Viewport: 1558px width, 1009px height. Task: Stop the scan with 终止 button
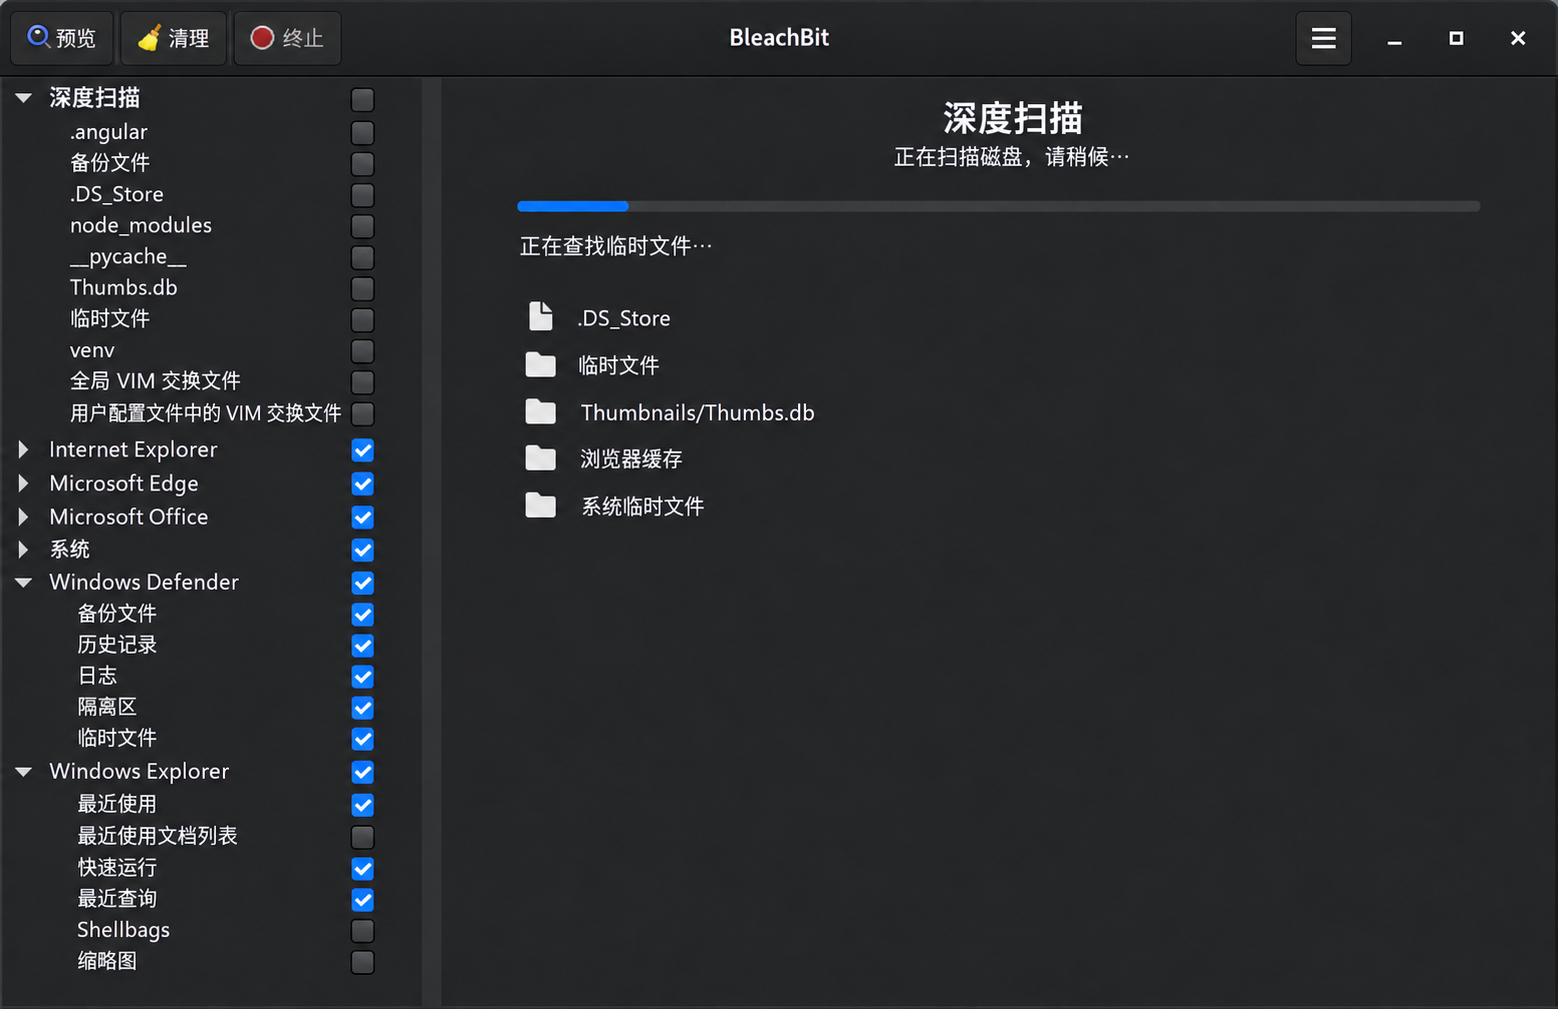coord(287,38)
